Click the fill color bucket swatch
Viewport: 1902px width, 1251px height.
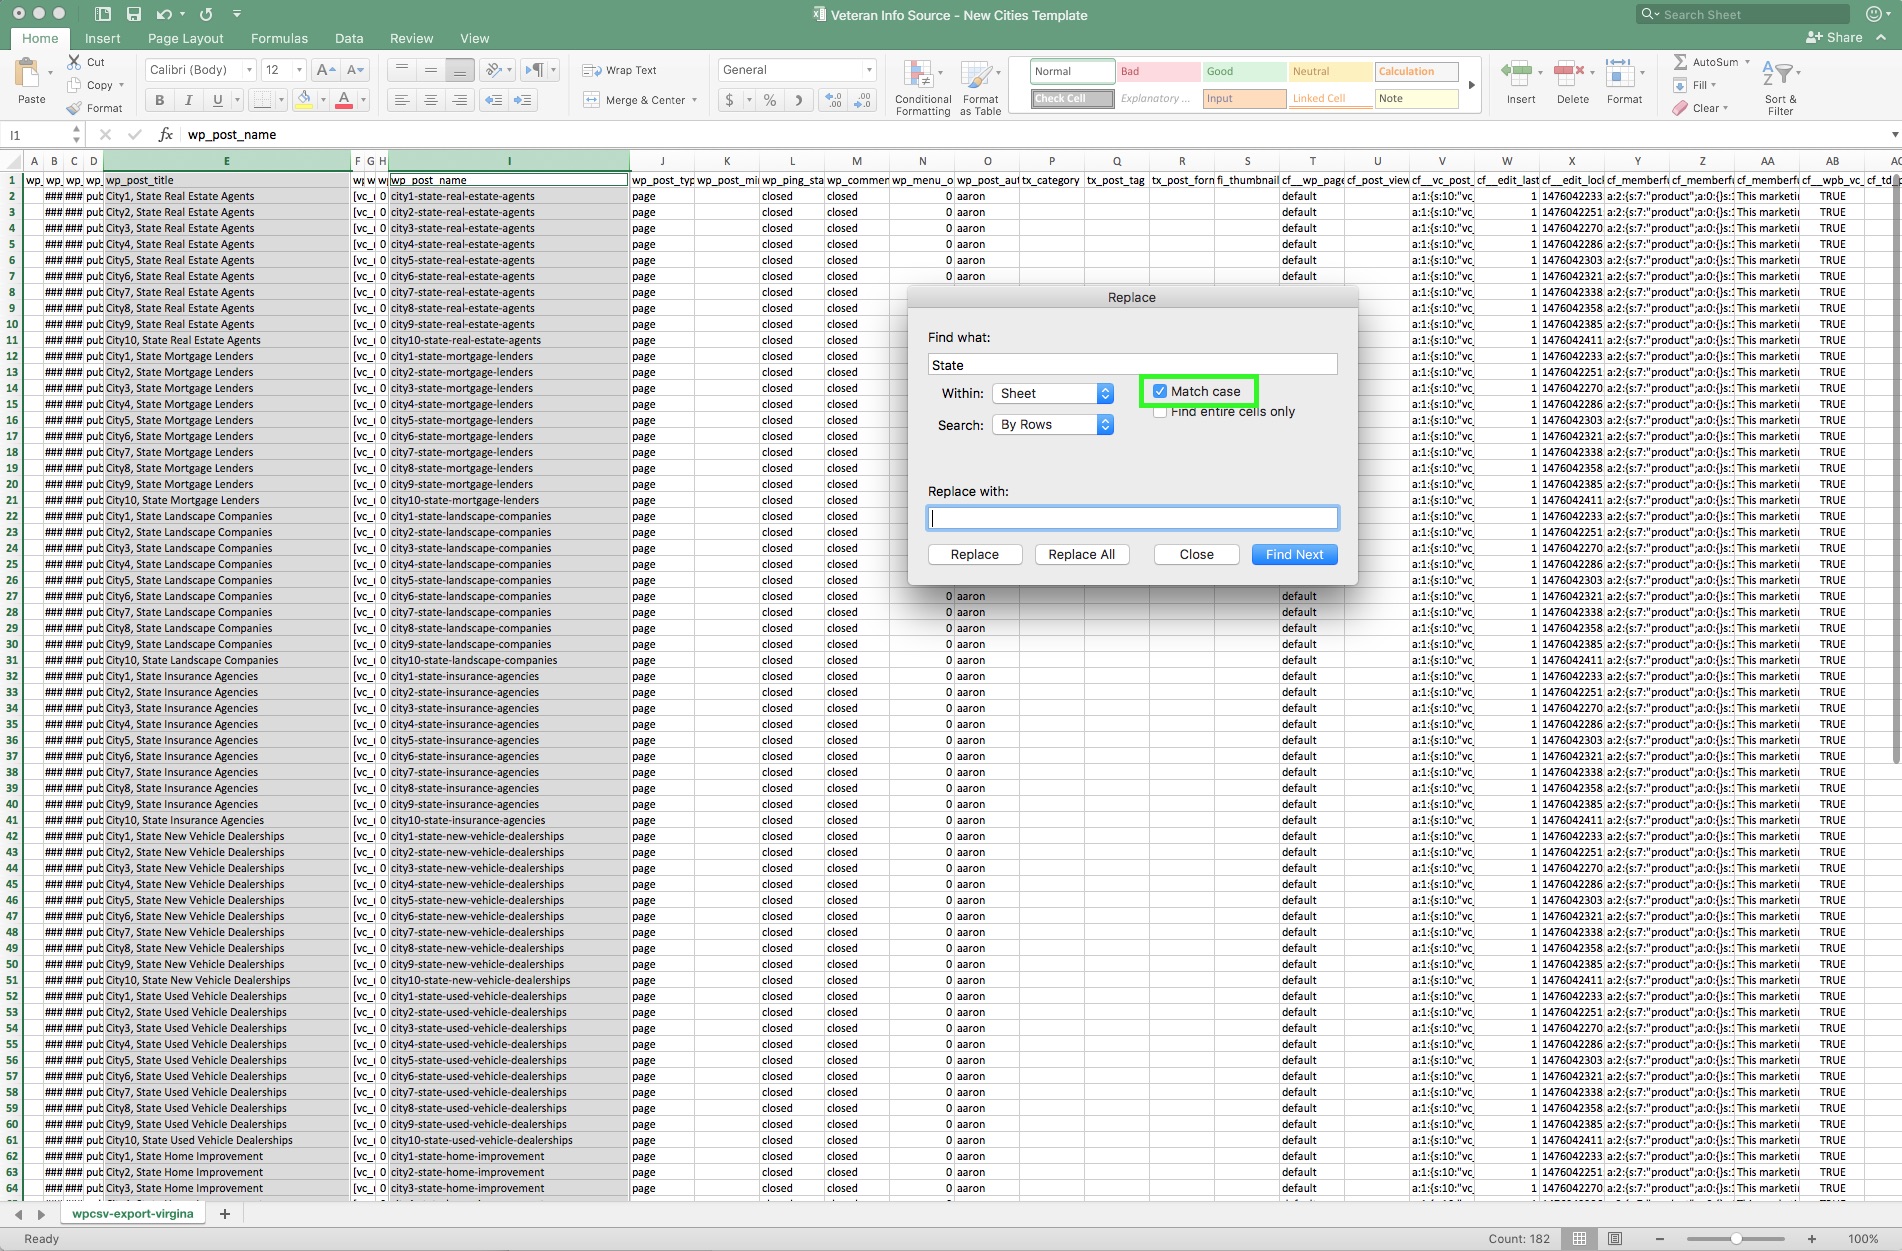coord(304,100)
